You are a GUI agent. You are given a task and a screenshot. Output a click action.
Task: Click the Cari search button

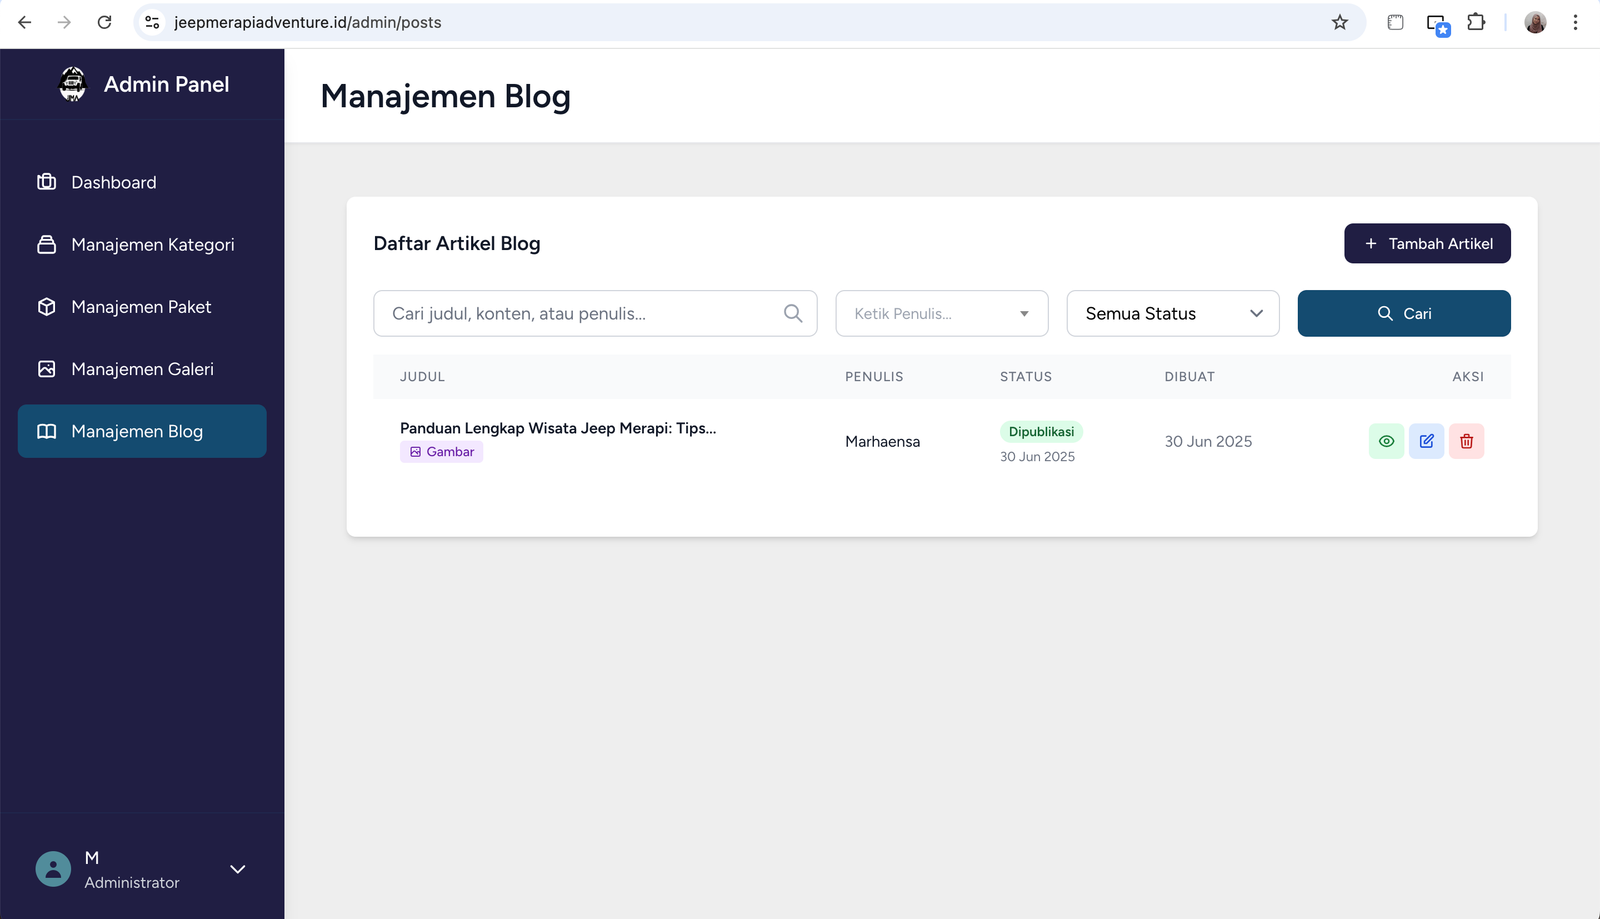click(x=1403, y=314)
